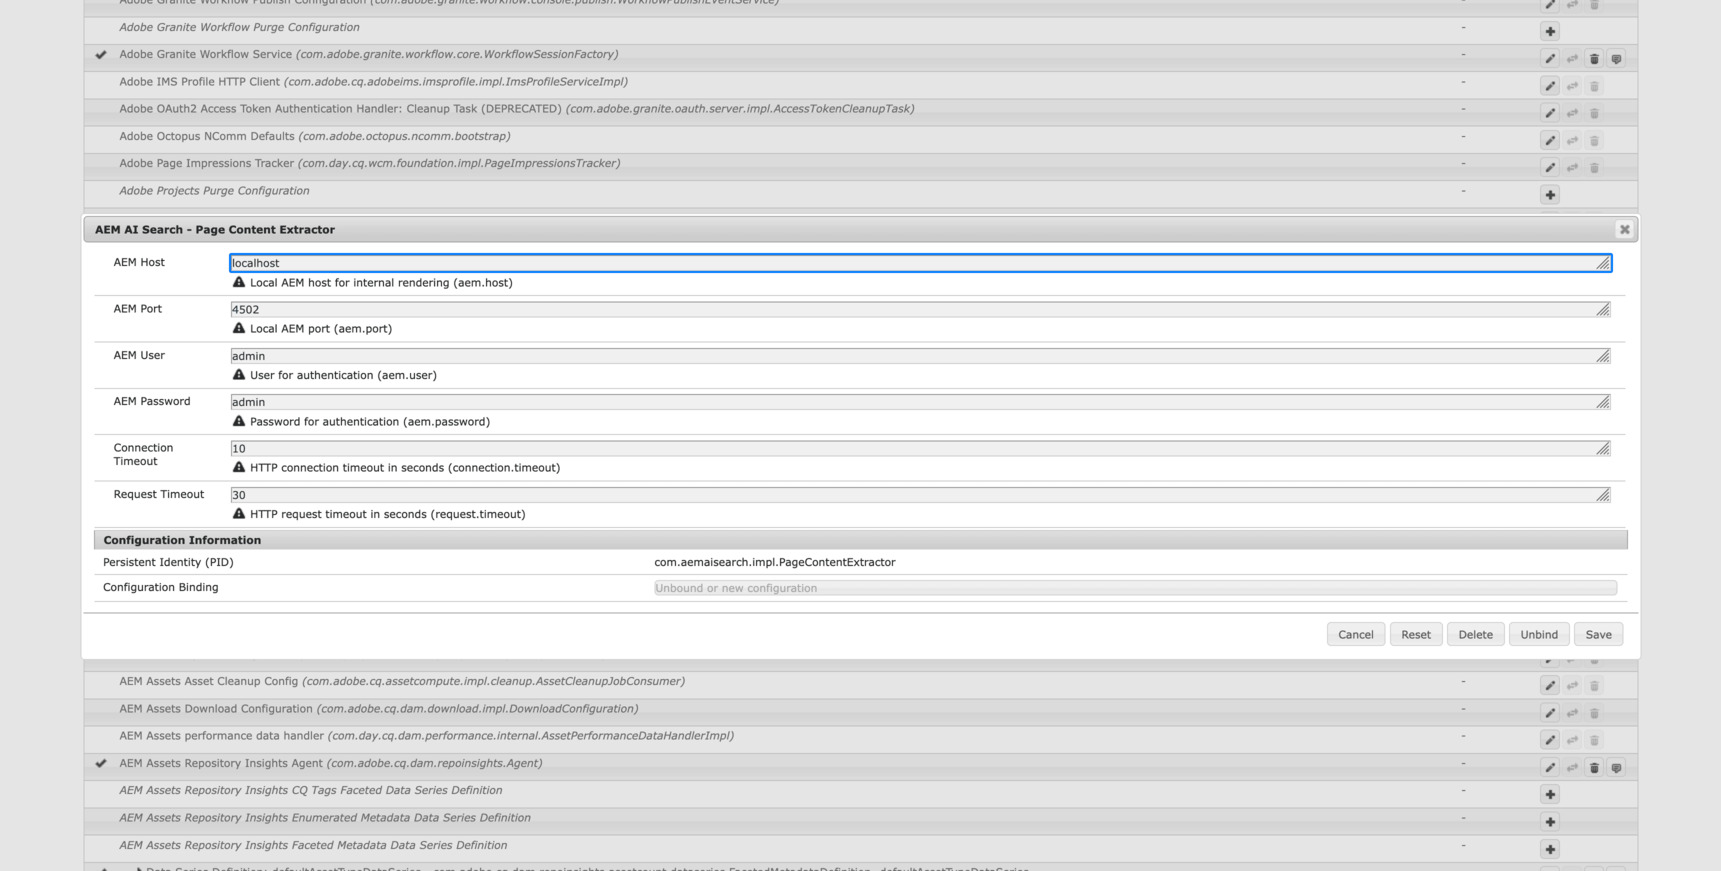Image resolution: width=1721 pixels, height=871 pixels.
Task: Edit AEM Assets Download Configuration
Action: [1550, 713]
